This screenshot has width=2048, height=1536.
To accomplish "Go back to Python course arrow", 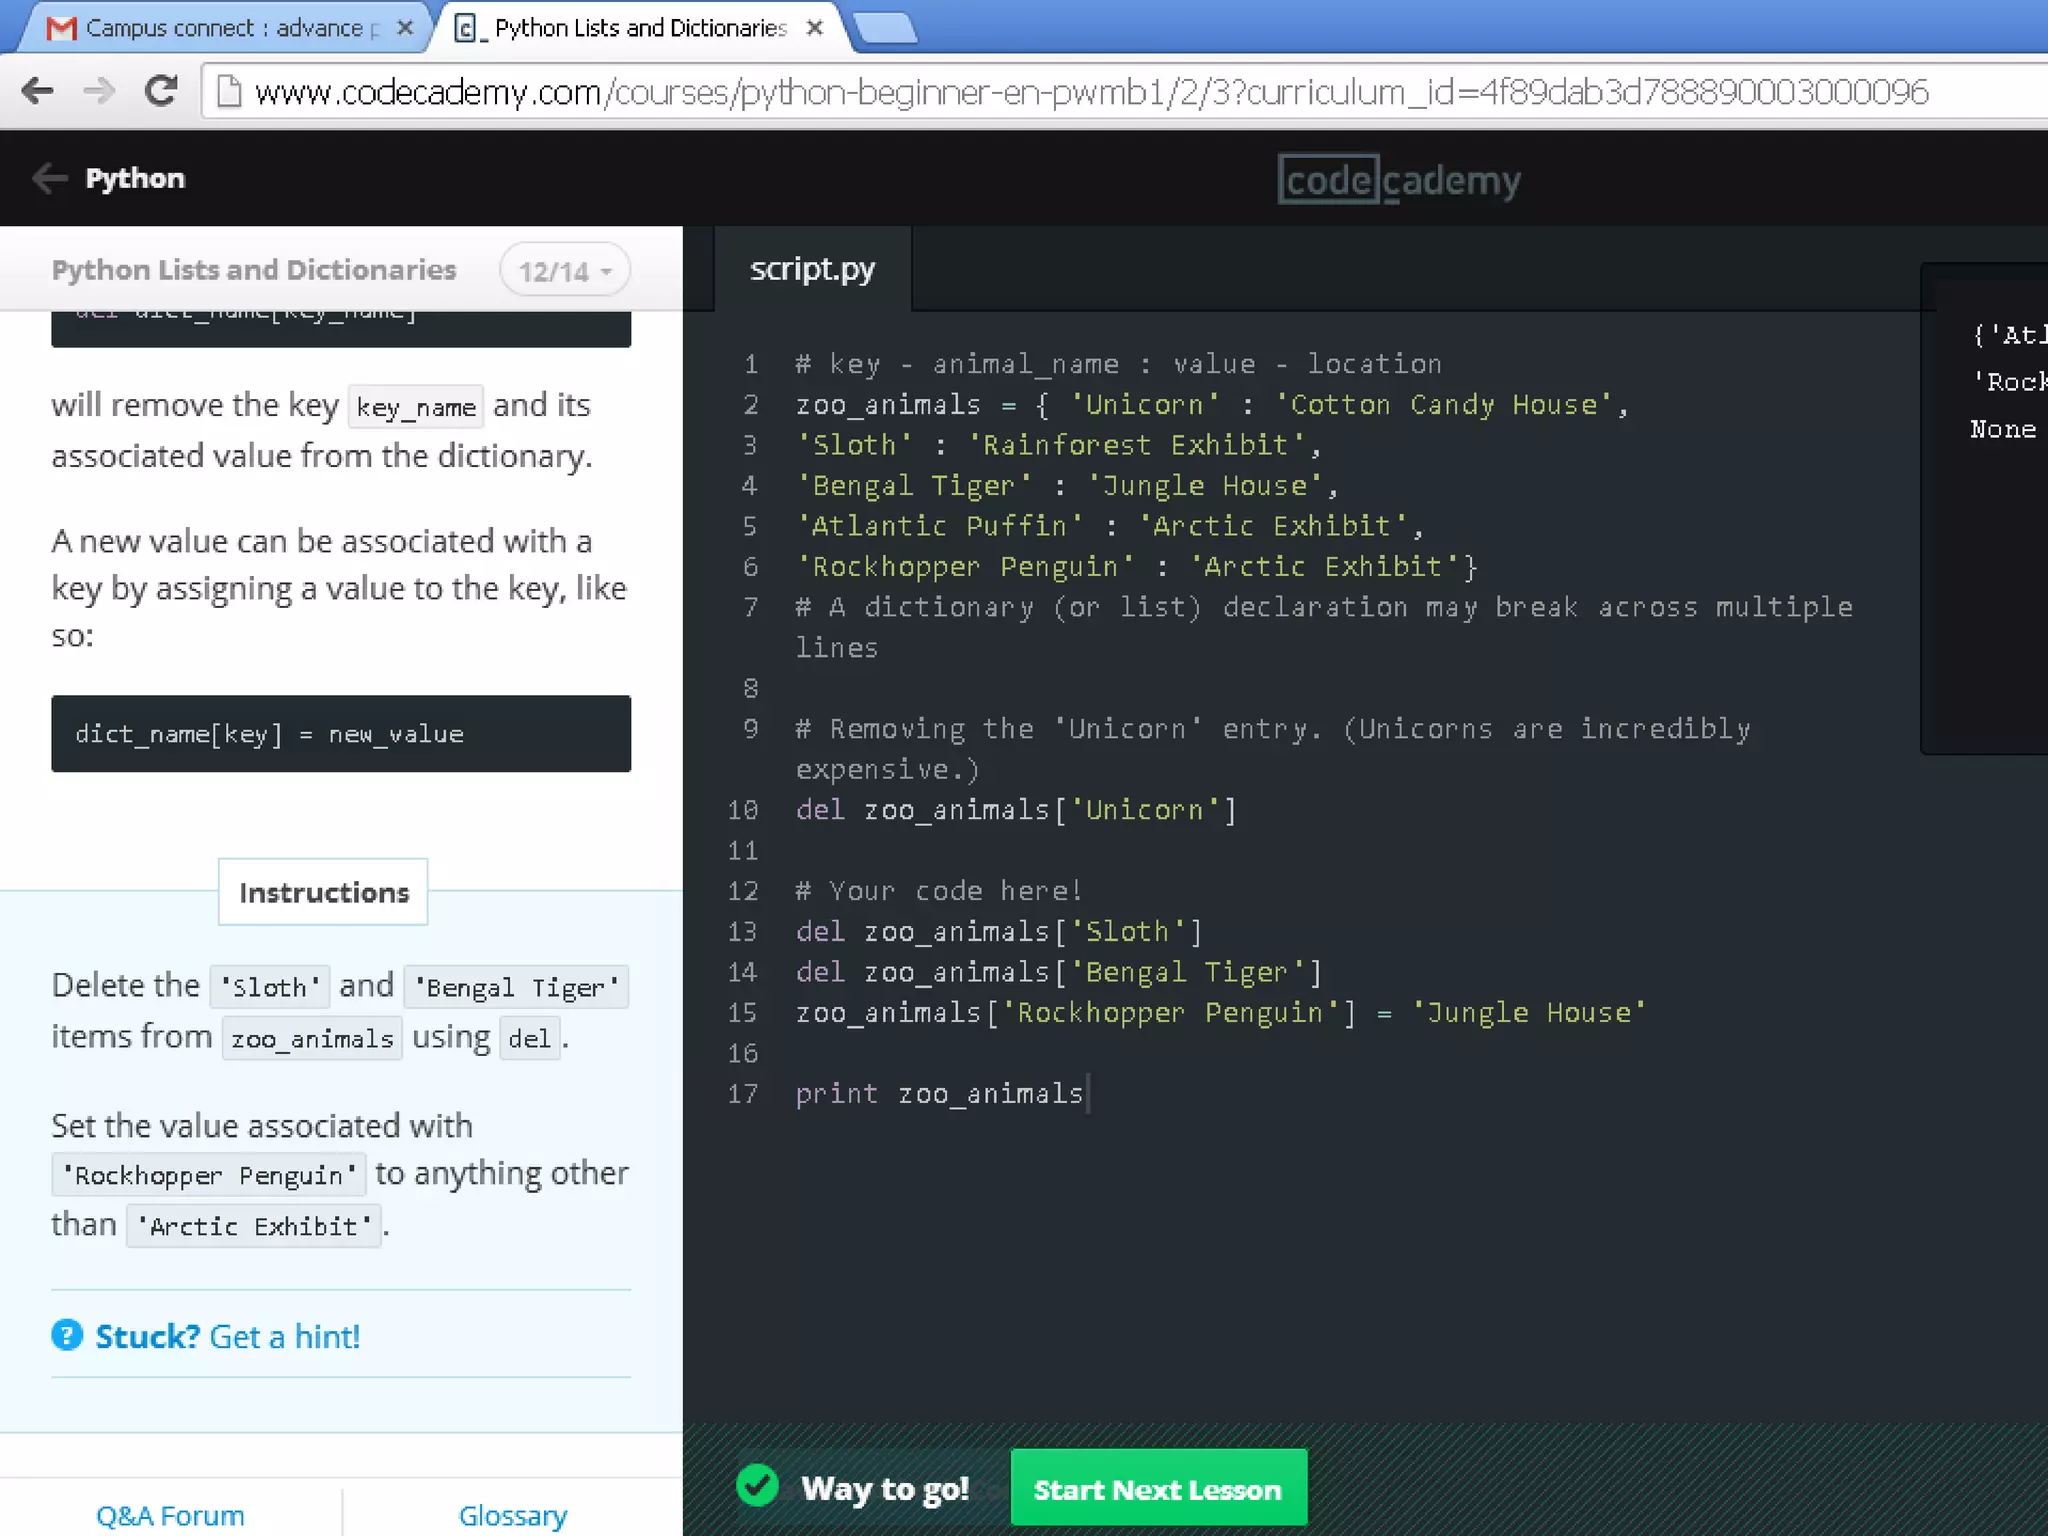I will point(49,178).
